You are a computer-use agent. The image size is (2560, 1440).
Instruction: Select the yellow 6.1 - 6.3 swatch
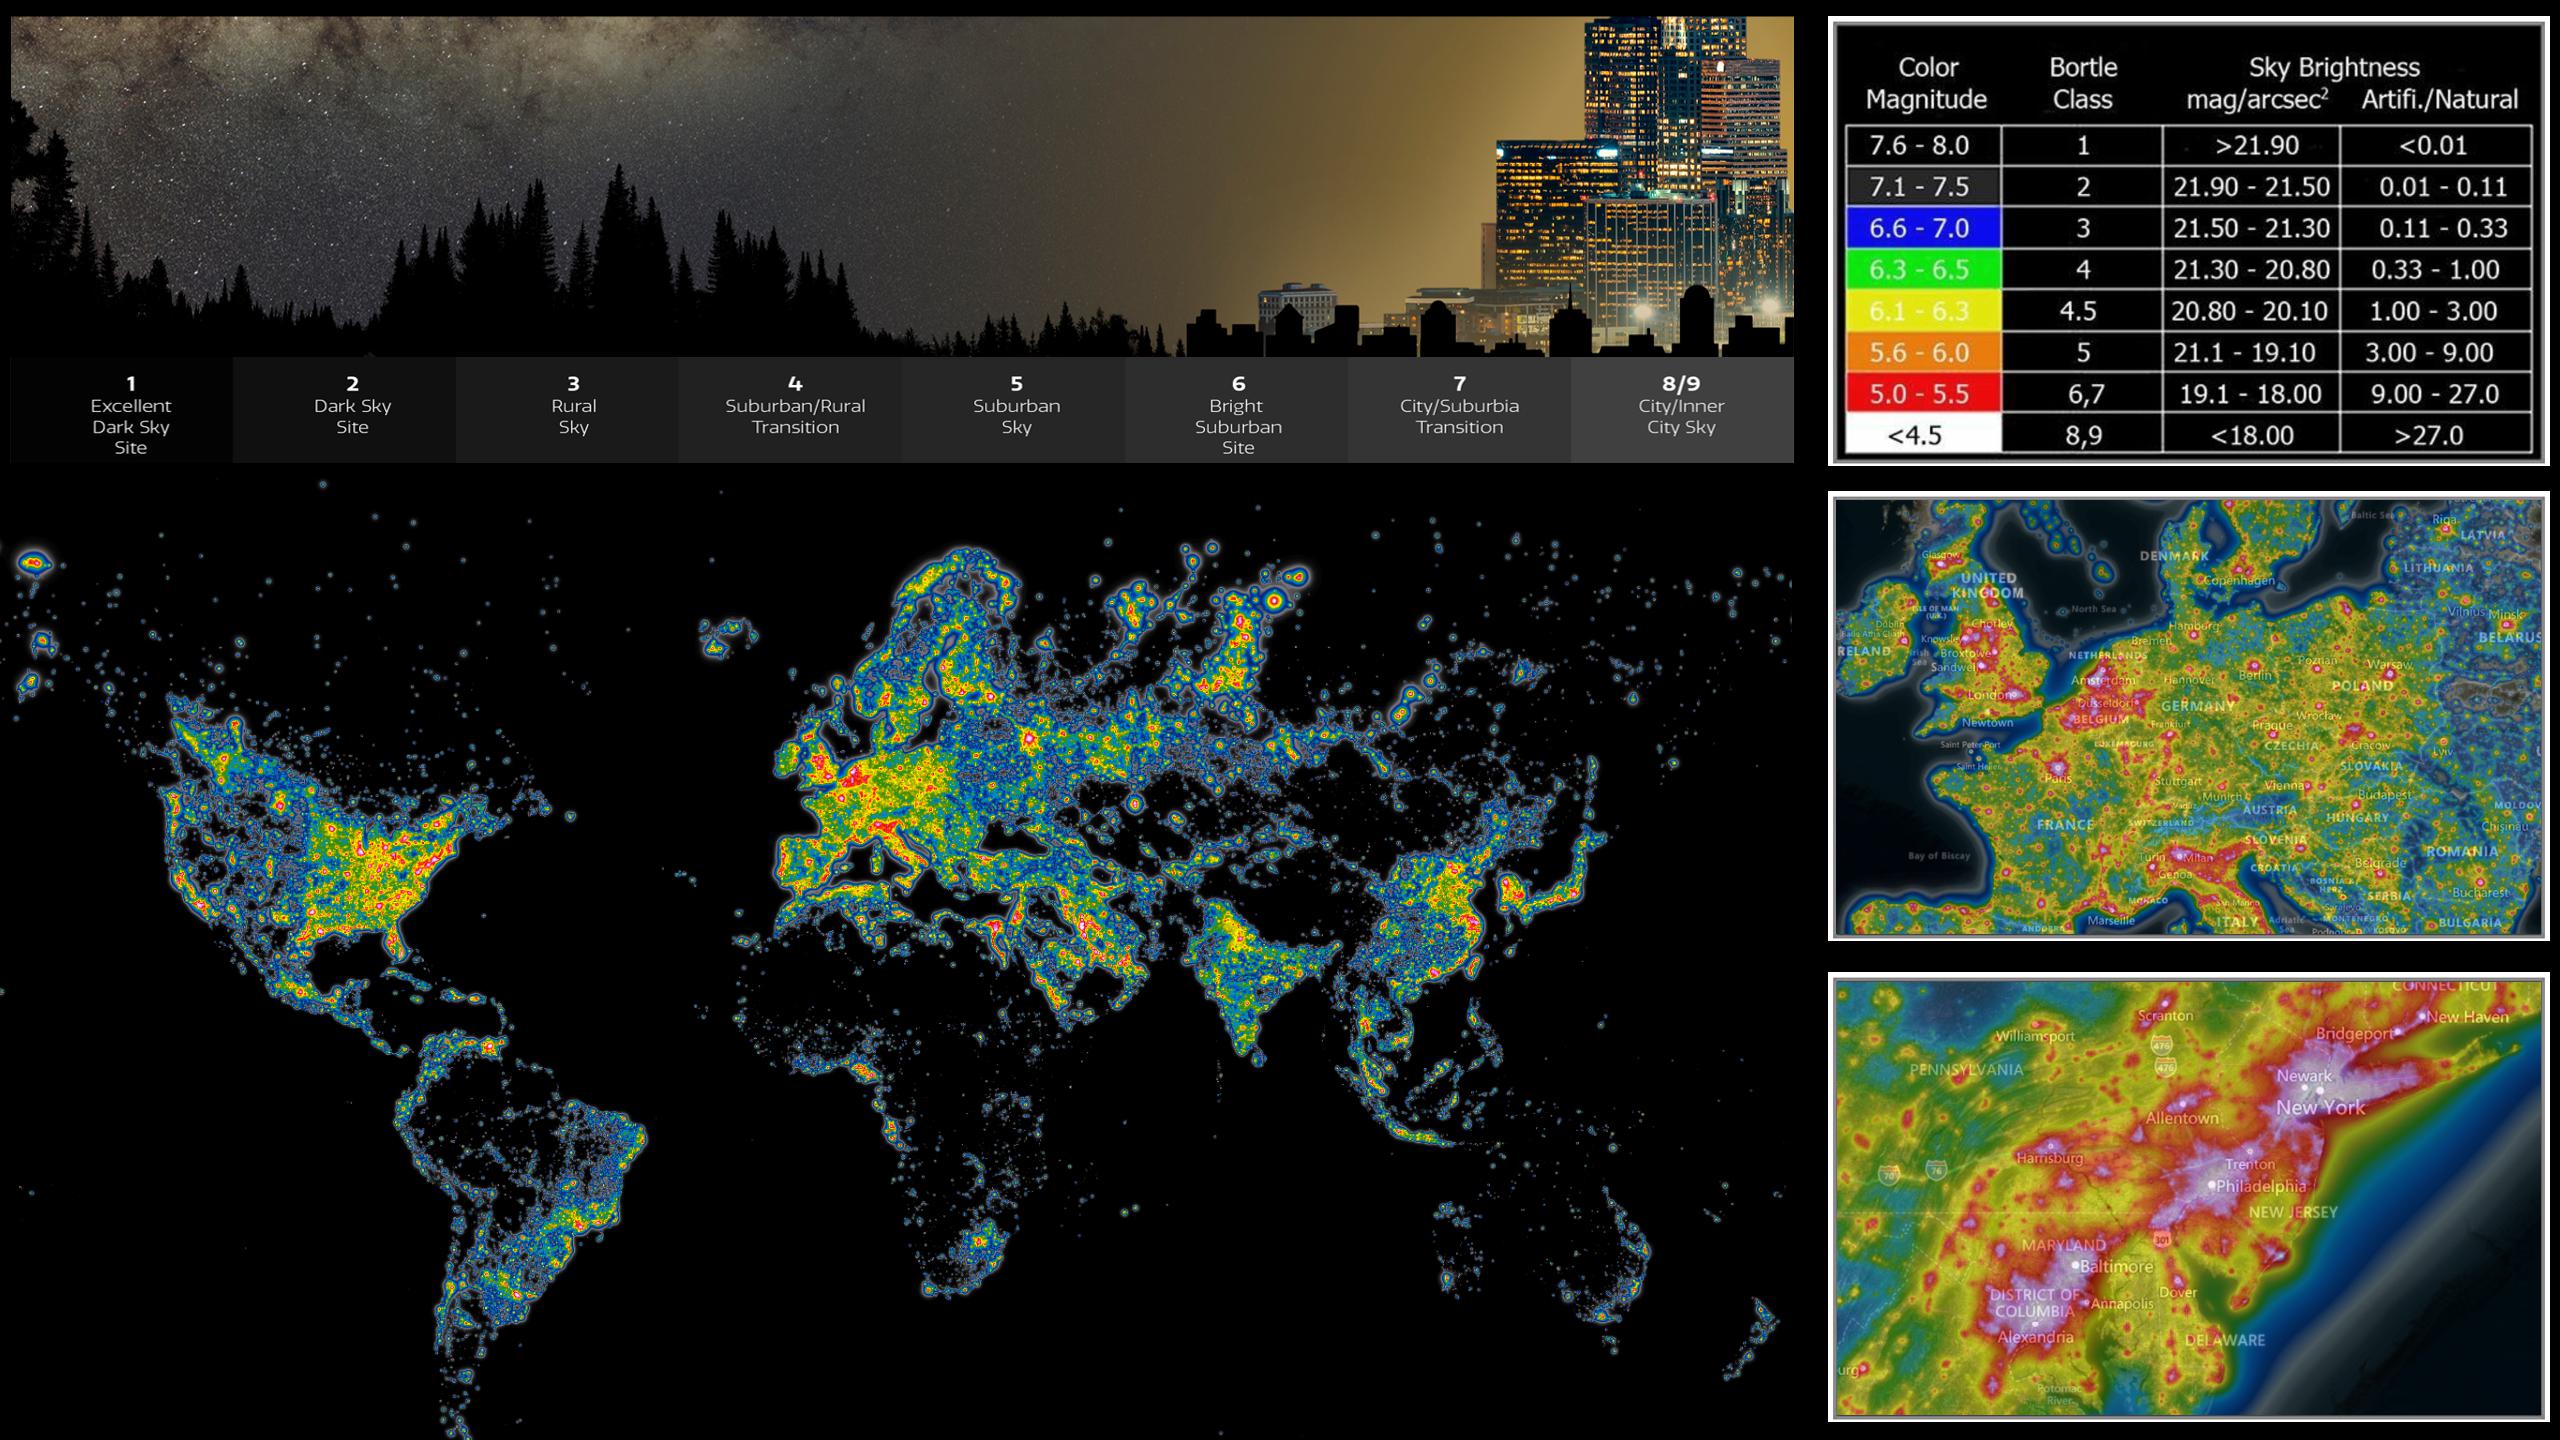tap(1922, 311)
